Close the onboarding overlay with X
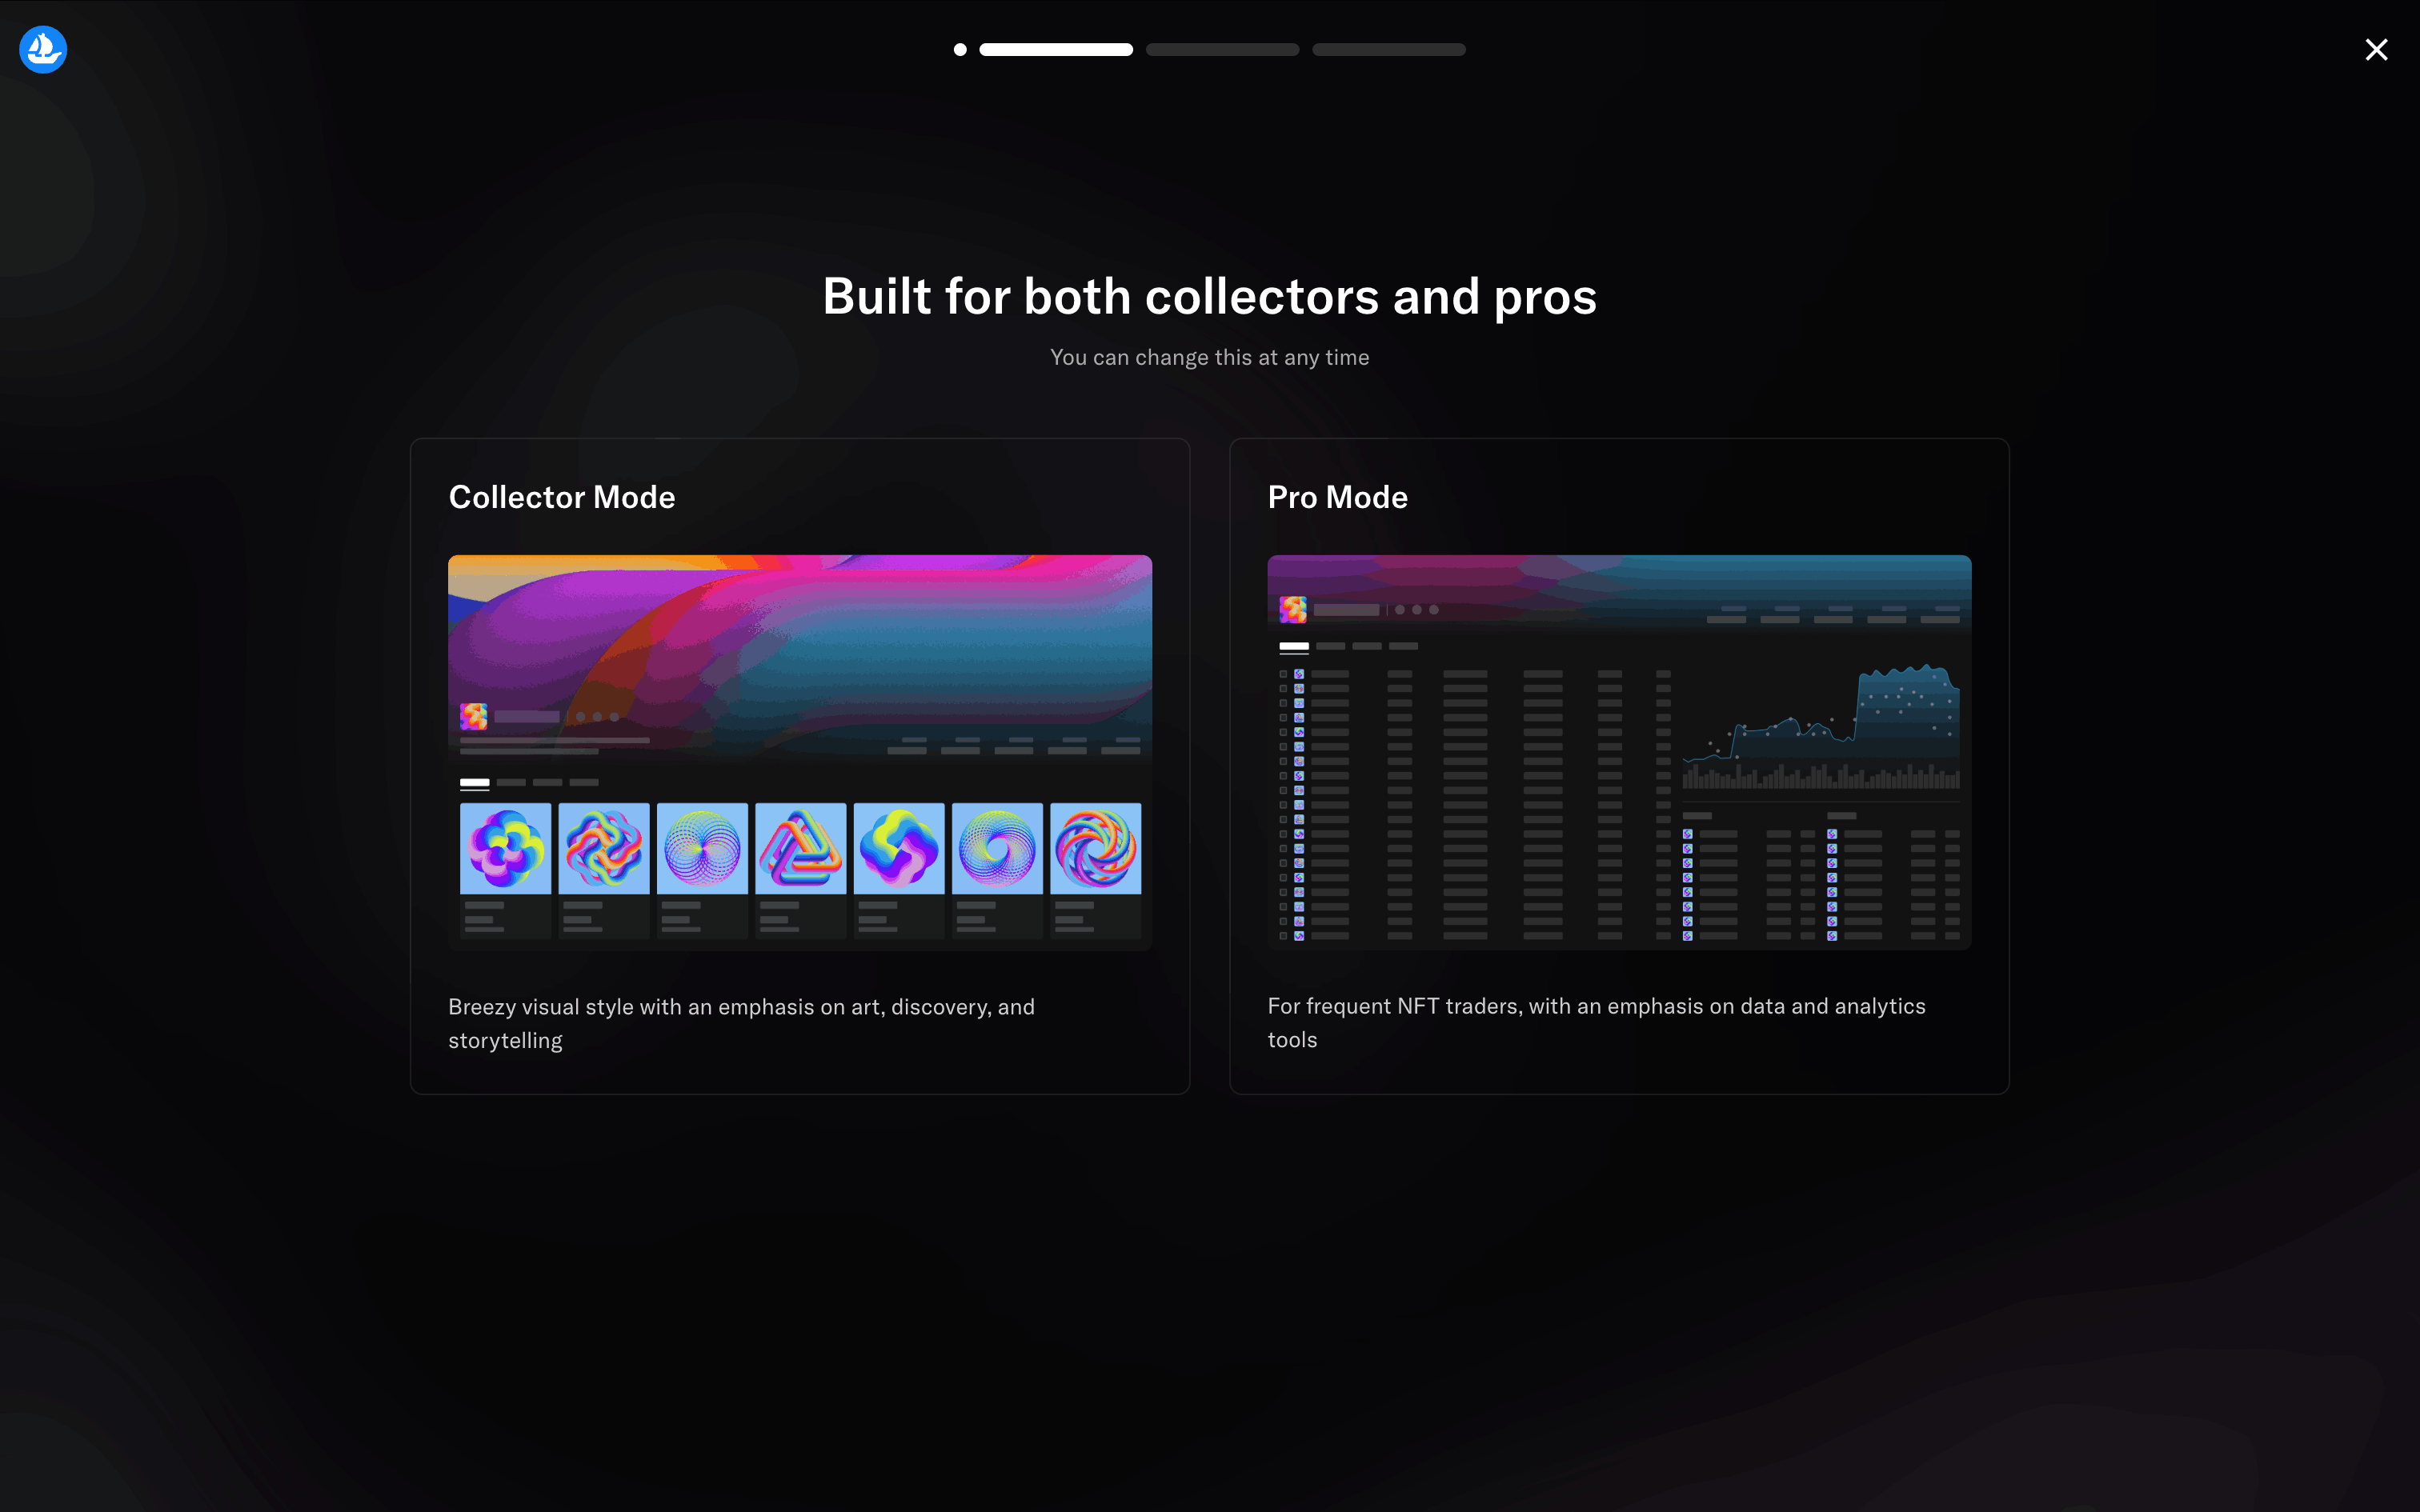This screenshot has width=2420, height=1512. pyautogui.click(x=2376, y=49)
